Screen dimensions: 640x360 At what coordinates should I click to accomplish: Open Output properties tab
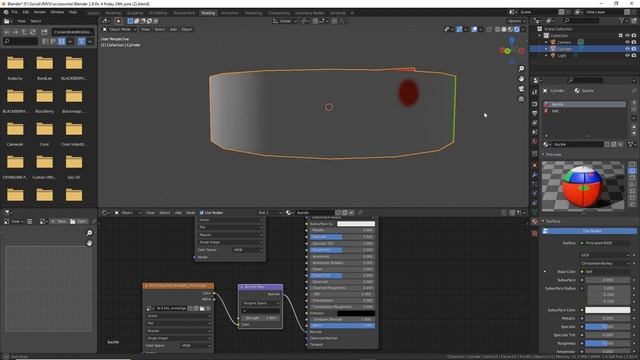tap(535, 113)
